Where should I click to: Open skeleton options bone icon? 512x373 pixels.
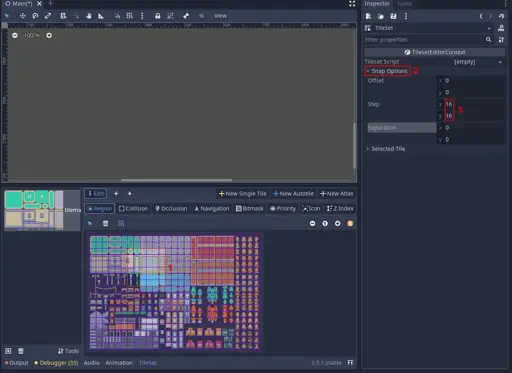click(186, 16)
